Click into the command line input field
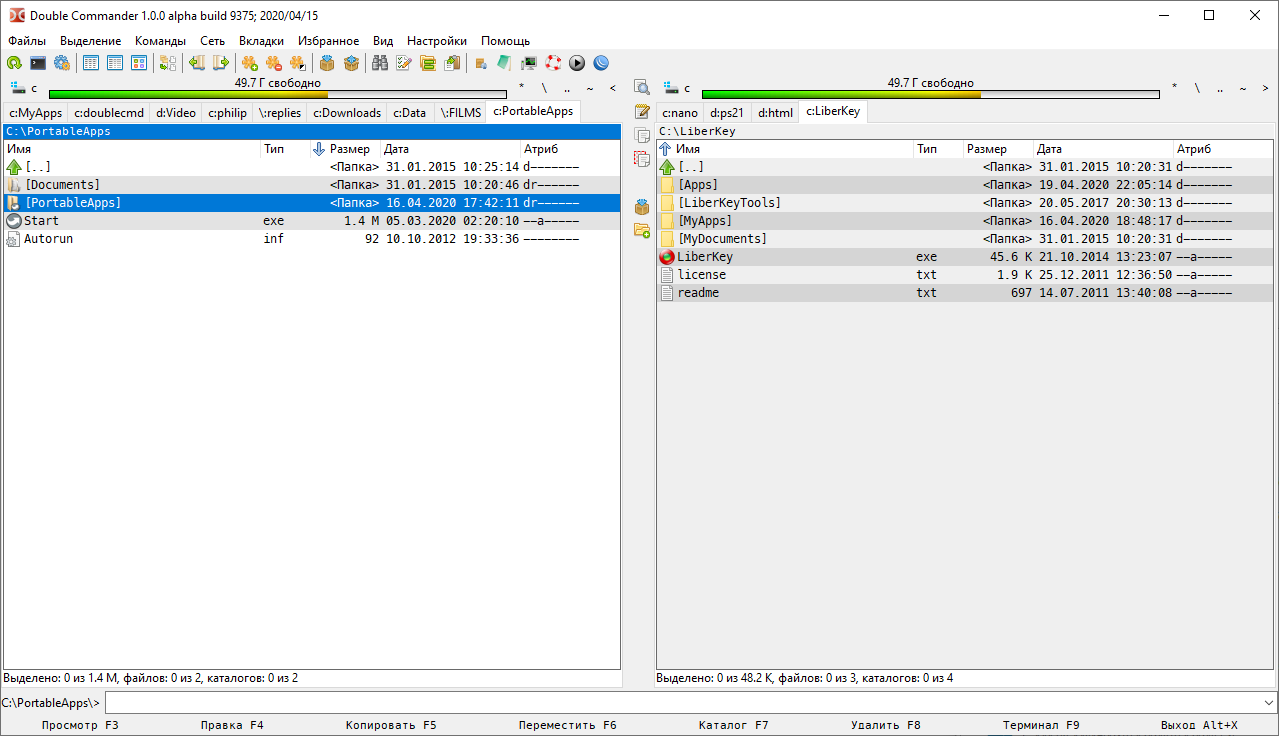Viewport: 1279px width, 736px height. coord(680,702)
